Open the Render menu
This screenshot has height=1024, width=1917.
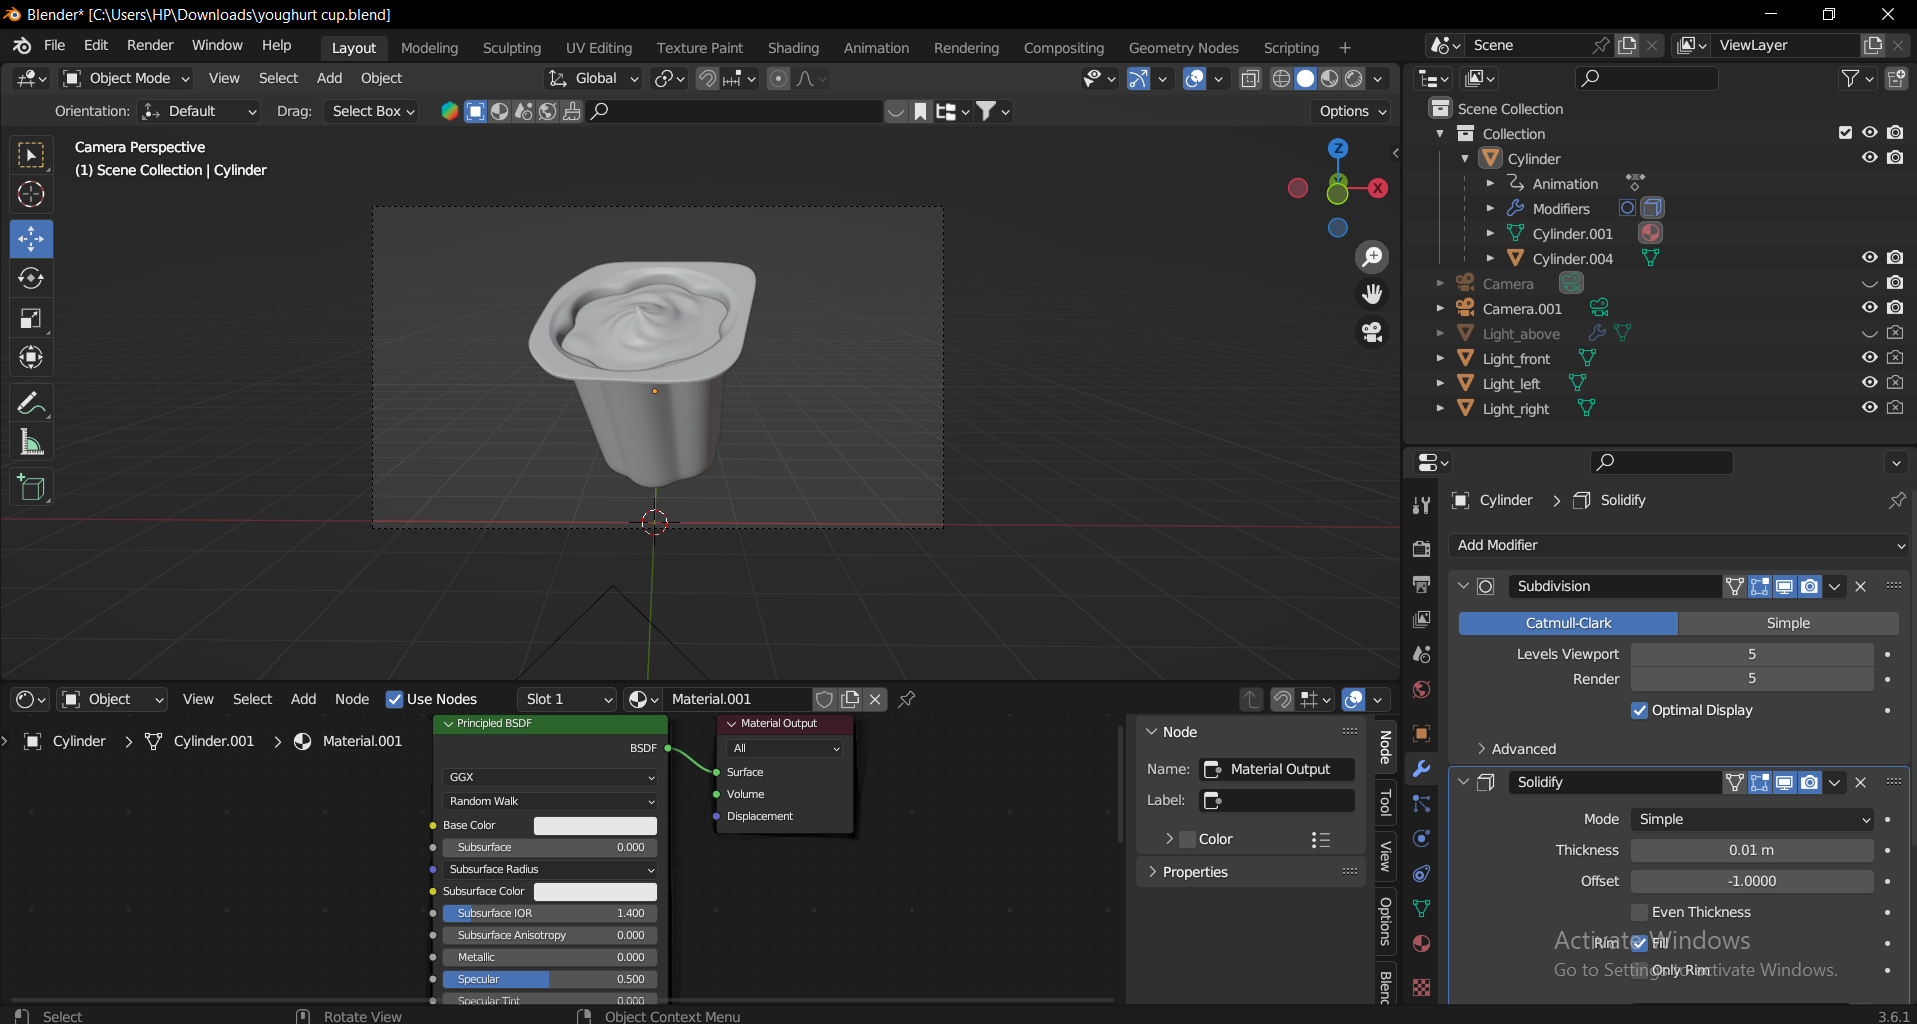point(150,45)
